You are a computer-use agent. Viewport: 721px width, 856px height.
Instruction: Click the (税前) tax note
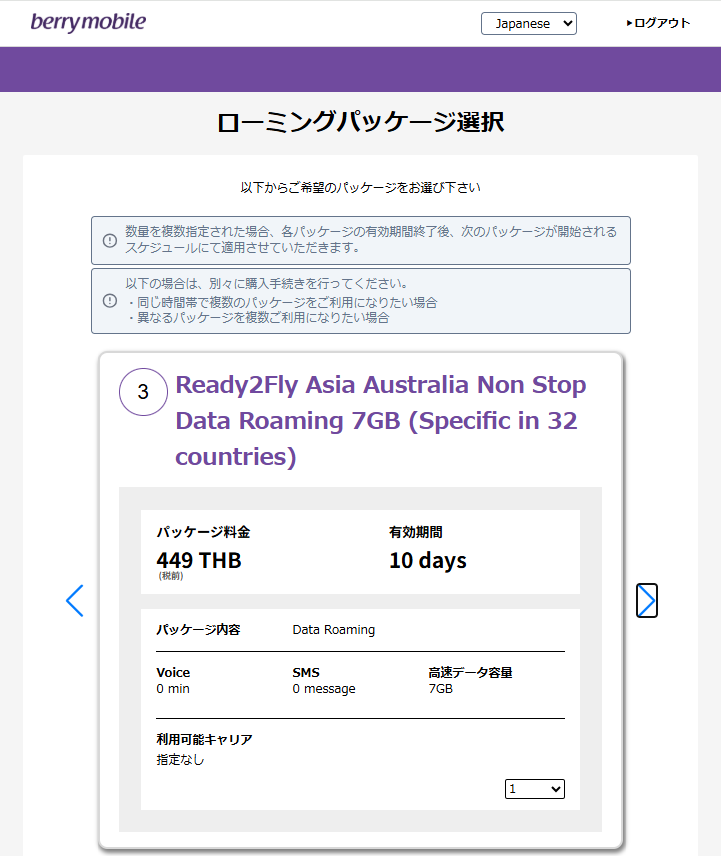point(171,576)
